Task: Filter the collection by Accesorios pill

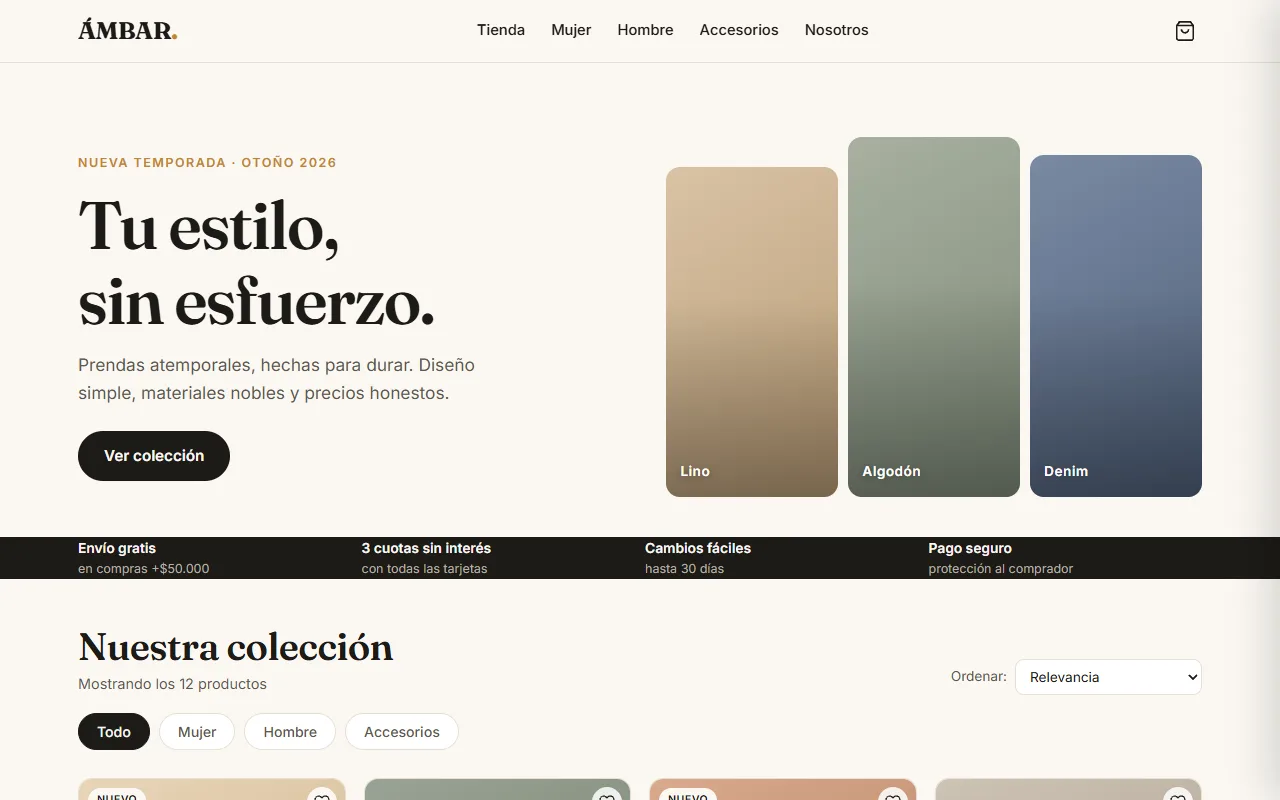Action: [x=402, y=732]
